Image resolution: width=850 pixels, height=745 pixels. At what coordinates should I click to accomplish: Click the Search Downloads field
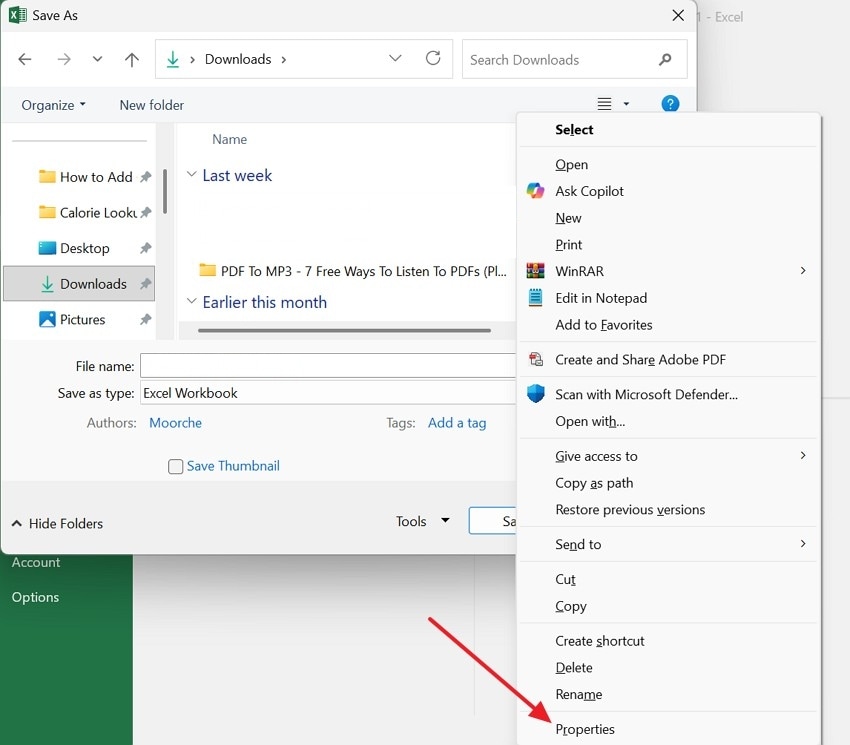(x=575, y=59)
